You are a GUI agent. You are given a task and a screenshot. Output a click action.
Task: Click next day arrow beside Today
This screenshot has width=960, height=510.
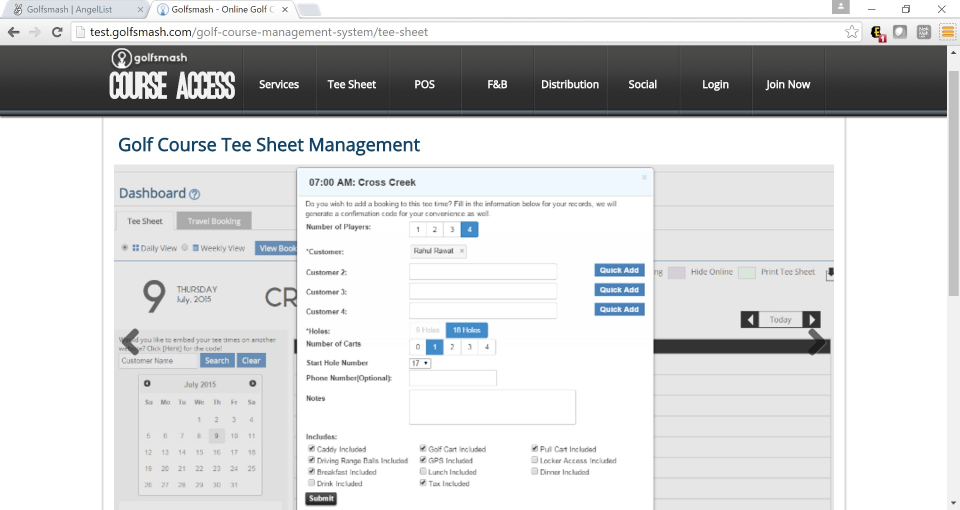[x=812, y=320]
